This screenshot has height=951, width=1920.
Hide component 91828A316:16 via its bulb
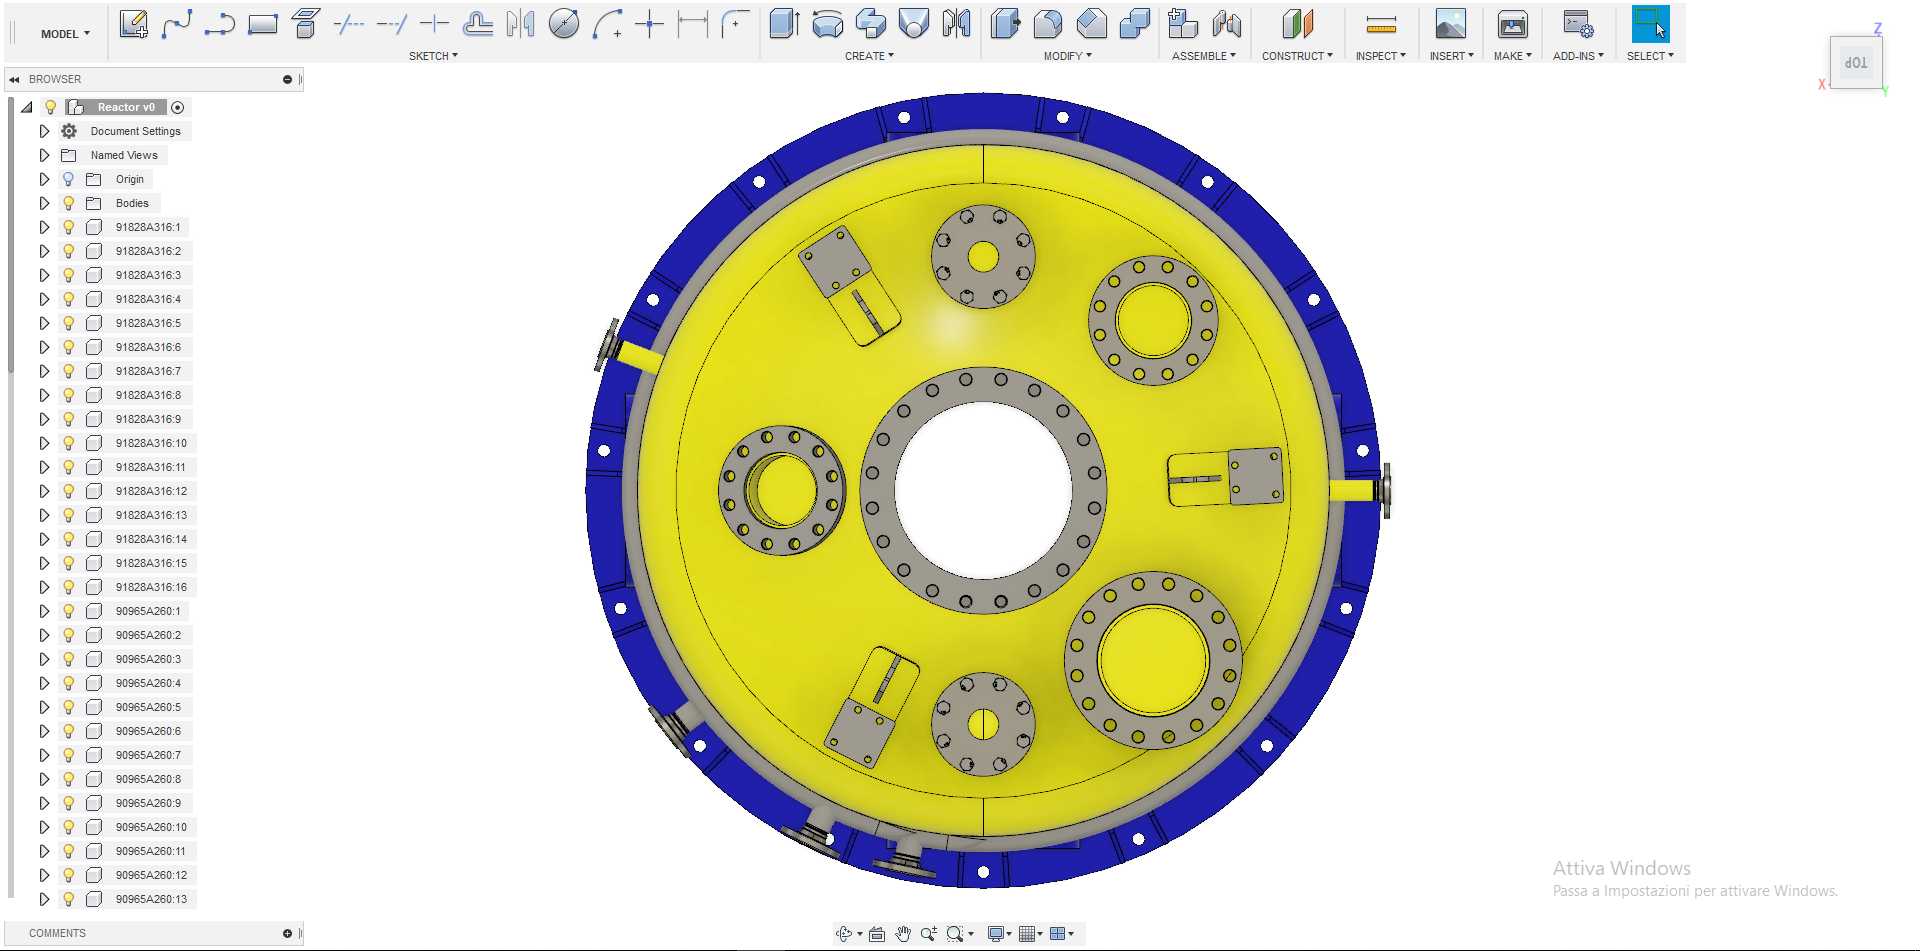(x=68, y=587)
